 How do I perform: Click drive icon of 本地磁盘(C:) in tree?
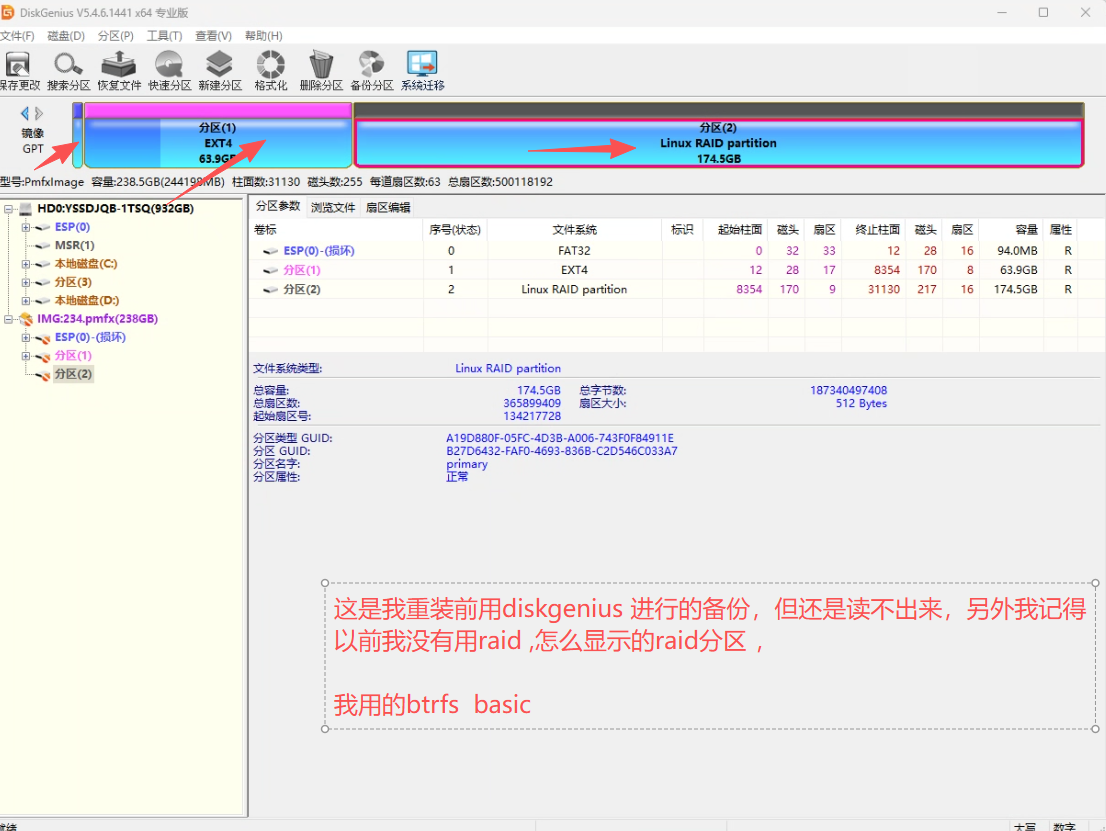click(x=43, y=264)
